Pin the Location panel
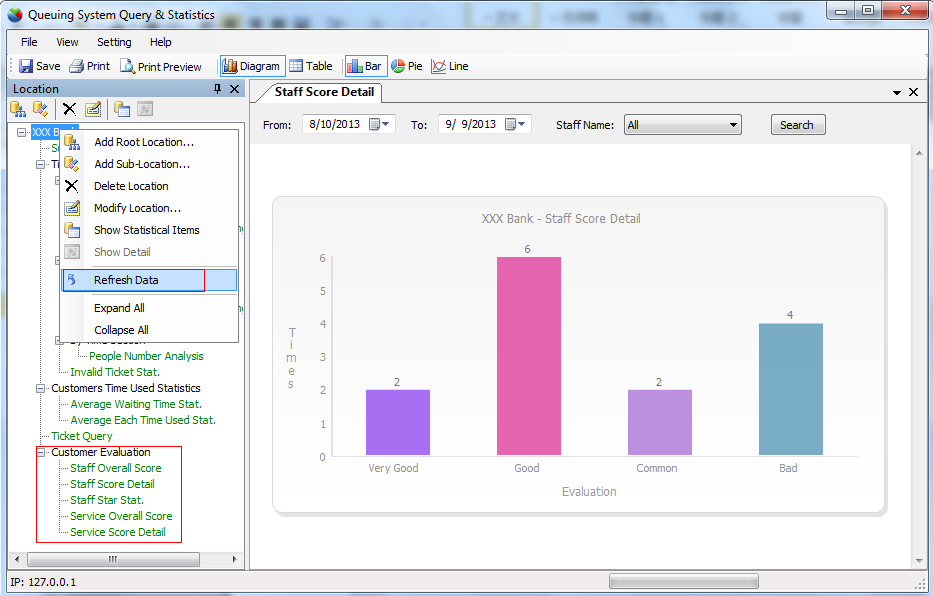This screenshot has width=933, height=596. click(x=217, y=89)
